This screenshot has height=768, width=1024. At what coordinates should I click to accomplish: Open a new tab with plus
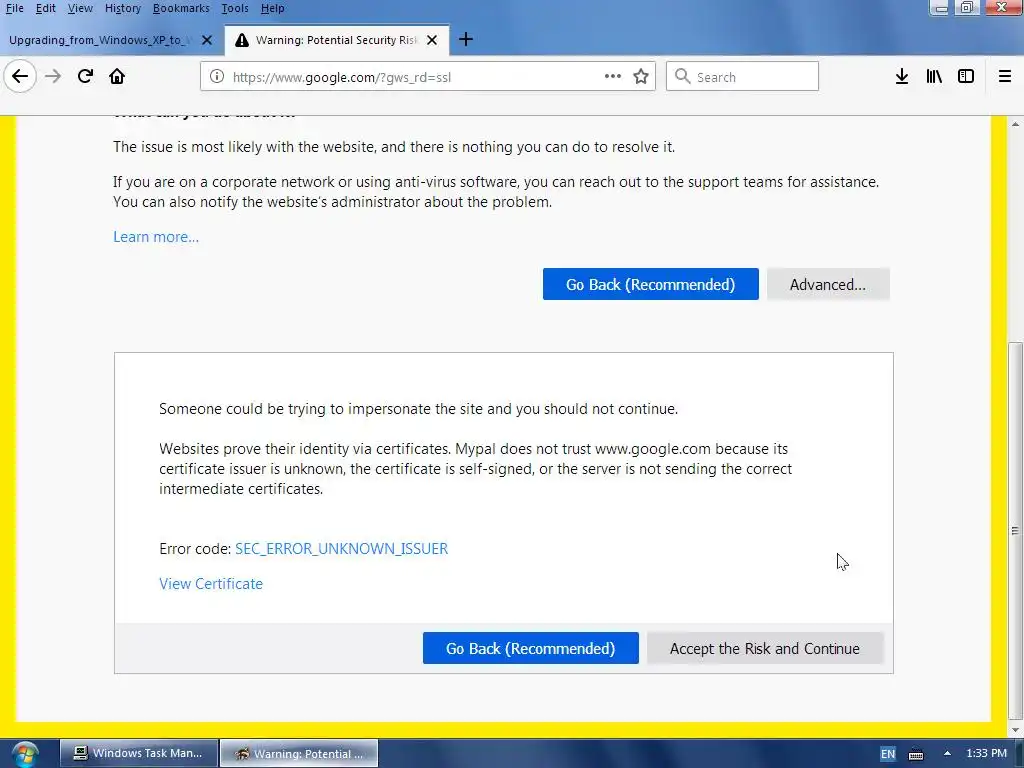(466, 40)
